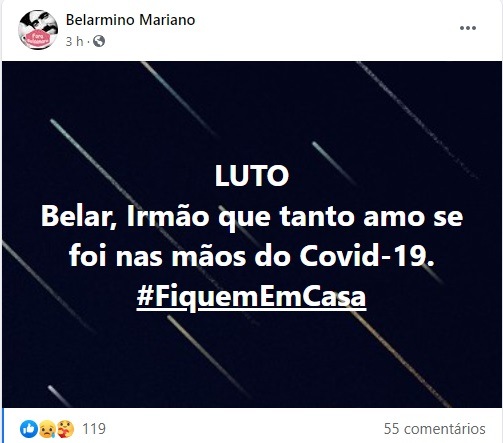Click the blue Like reaction icon

(29, 429)
